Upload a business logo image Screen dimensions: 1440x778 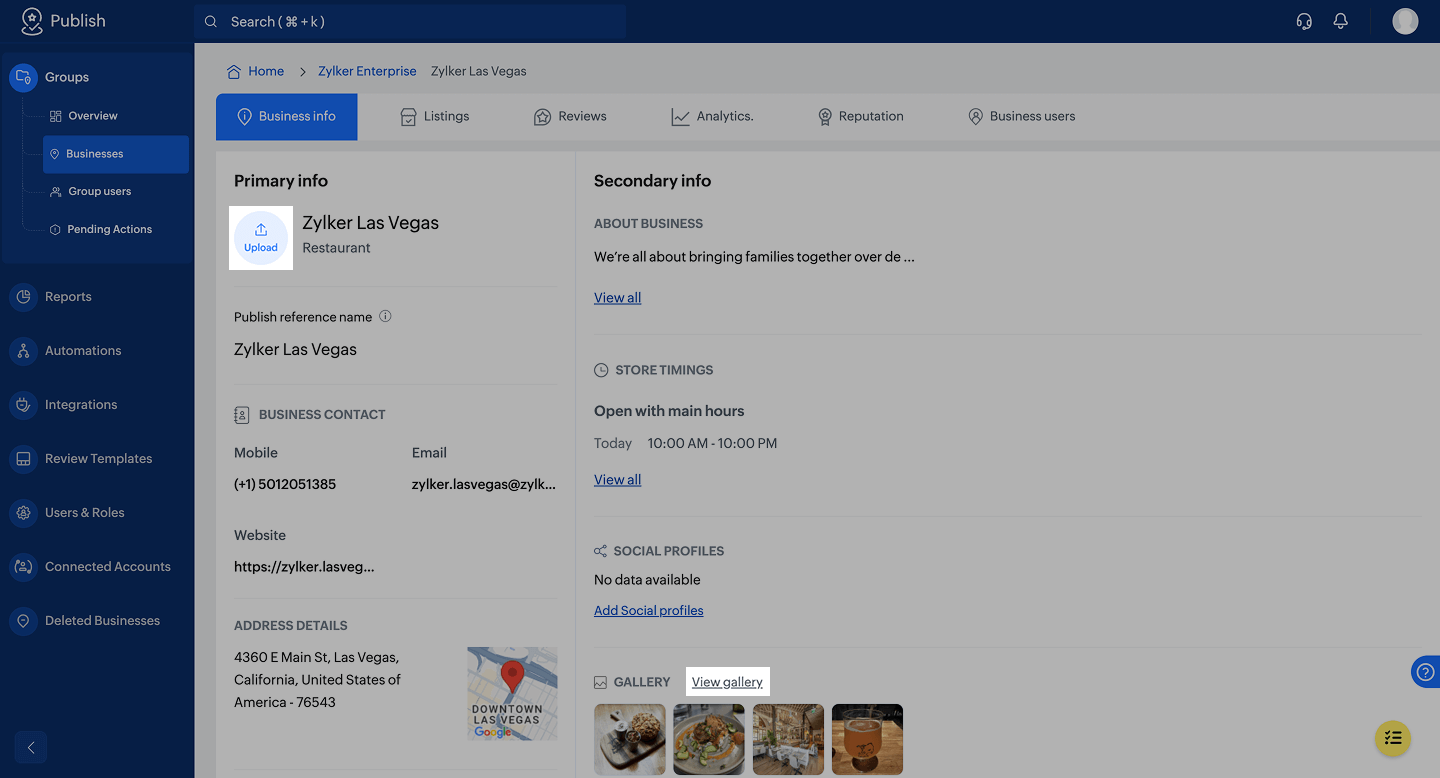click(261, 238)
